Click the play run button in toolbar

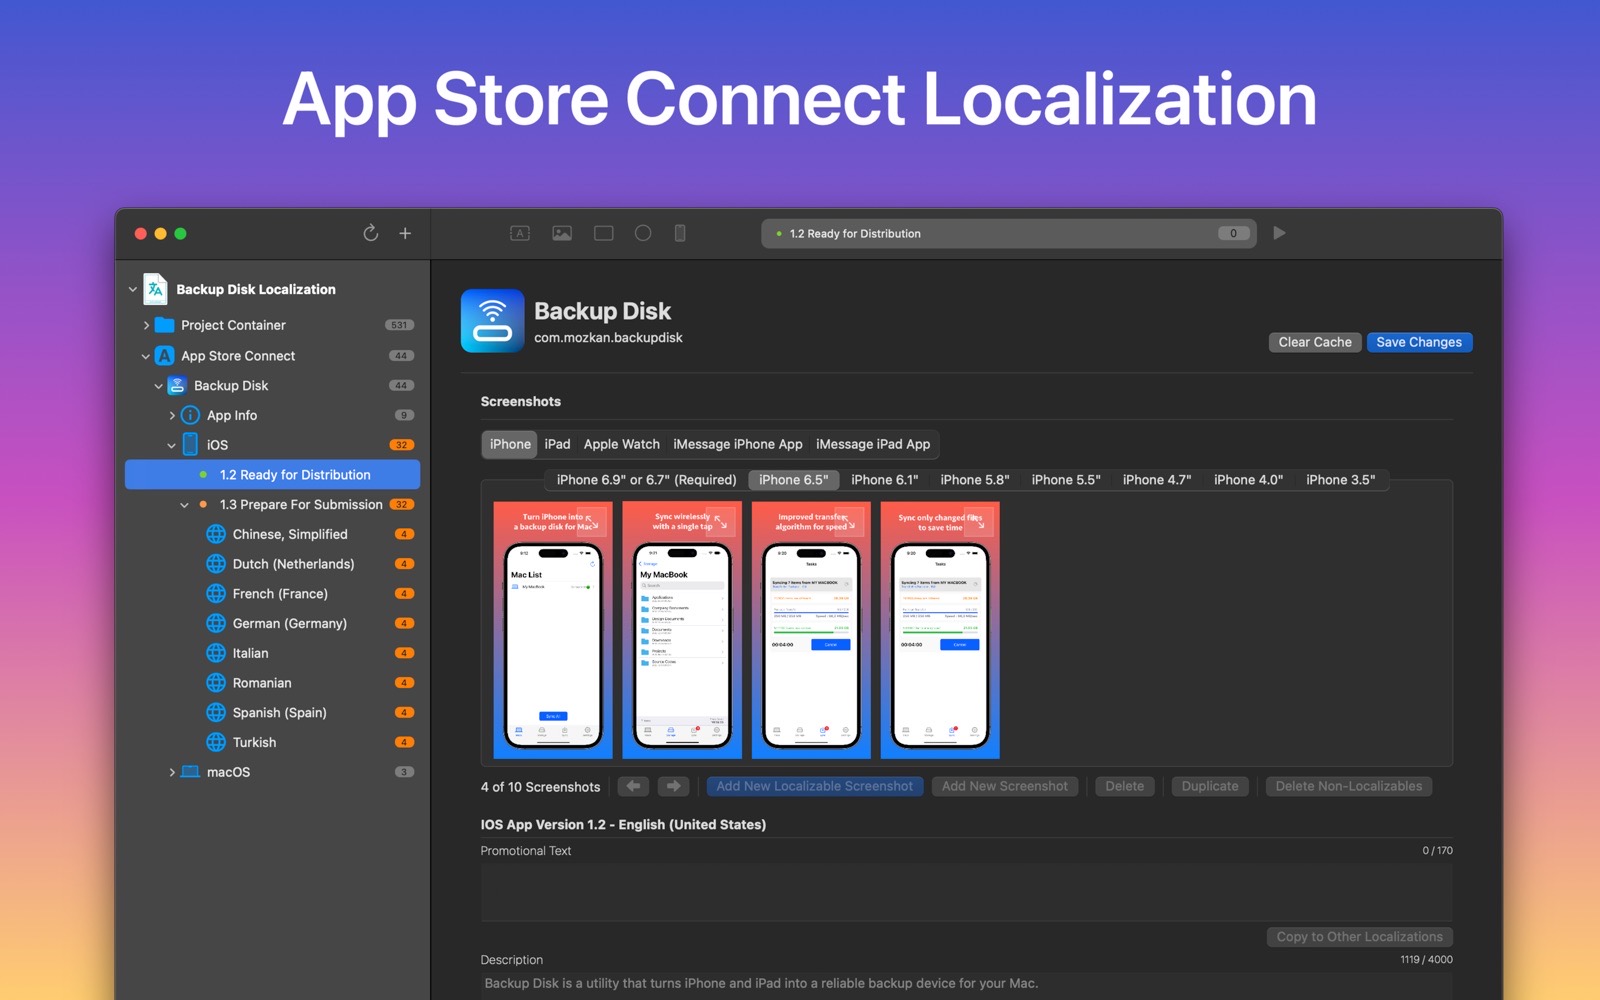click(x=1279, y=233)
